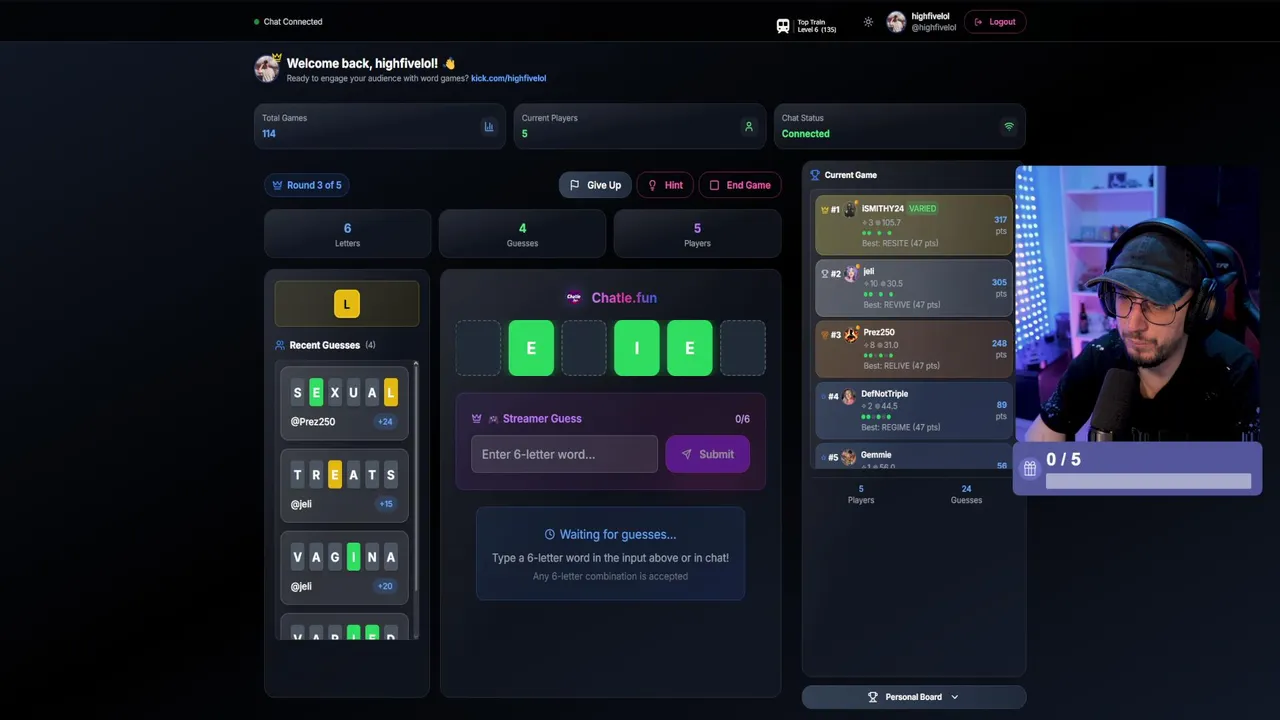Click the first green E tile

tap(531, 348)
